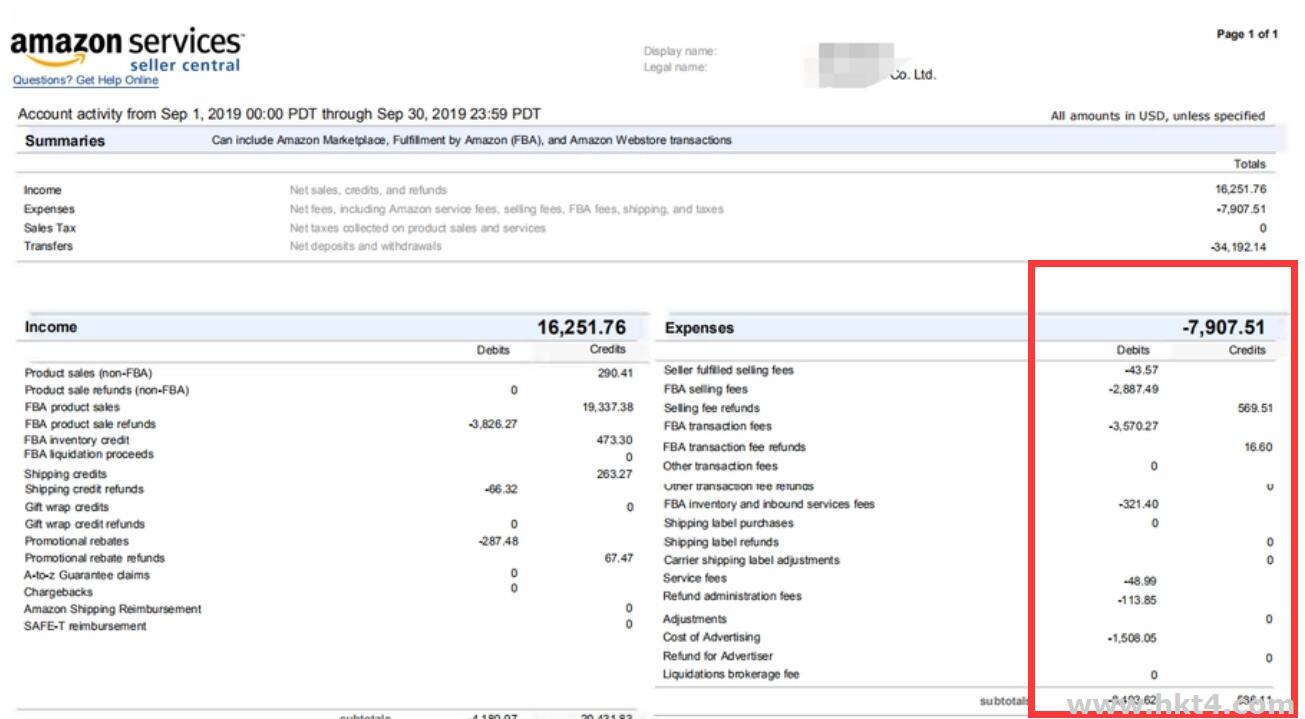Click 'All amounts in USD, unless specified' note
This screenshot has height=719, width=1305.
pos(1157,116)
